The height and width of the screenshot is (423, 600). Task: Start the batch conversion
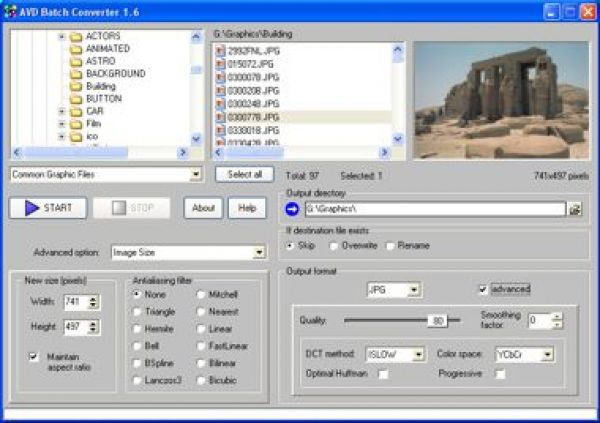[48, 208]
